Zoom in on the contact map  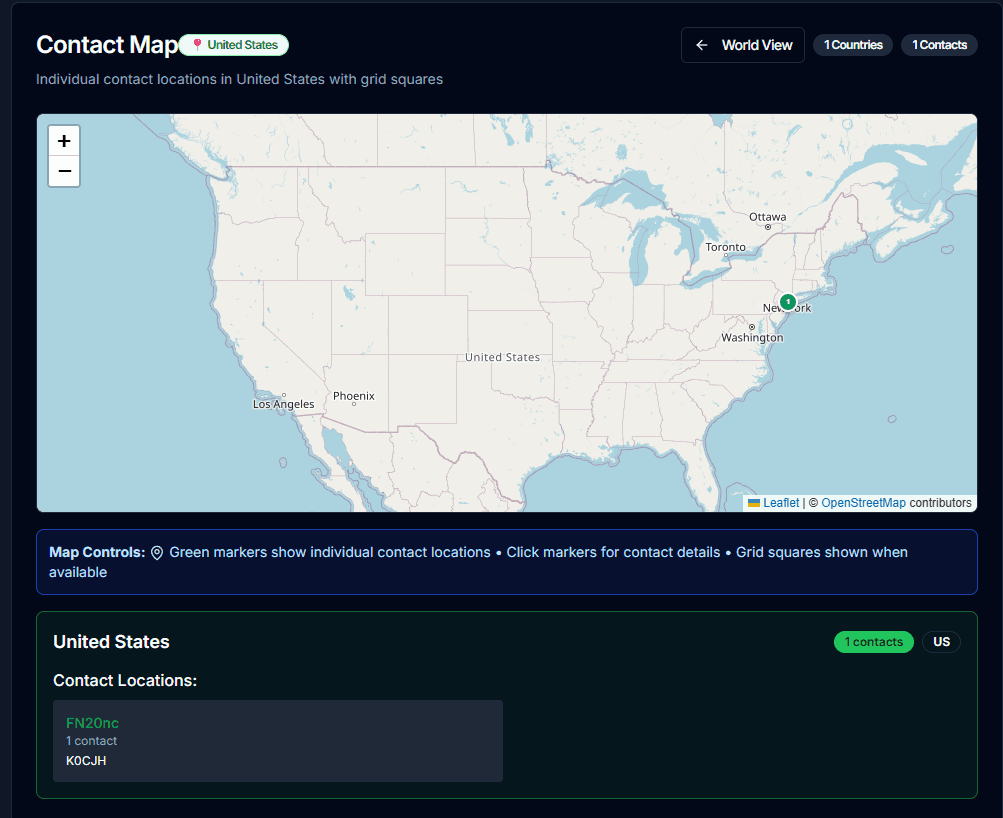click(x=64, y=141)
